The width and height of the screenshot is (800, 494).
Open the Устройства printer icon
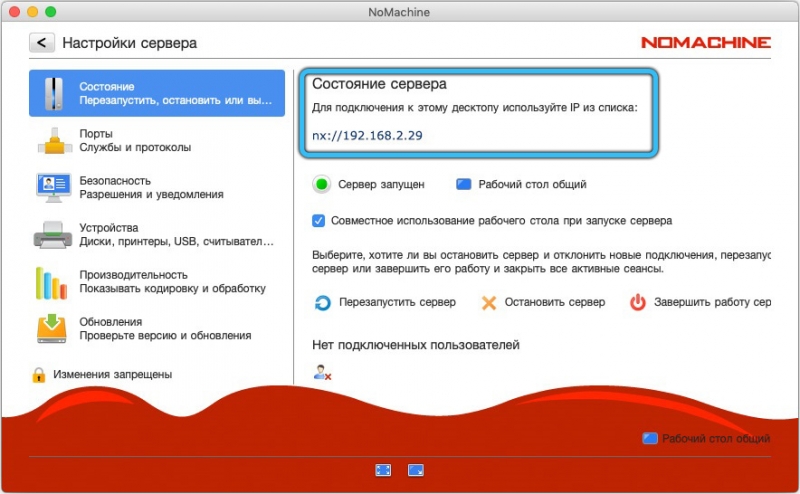point(53,235)
